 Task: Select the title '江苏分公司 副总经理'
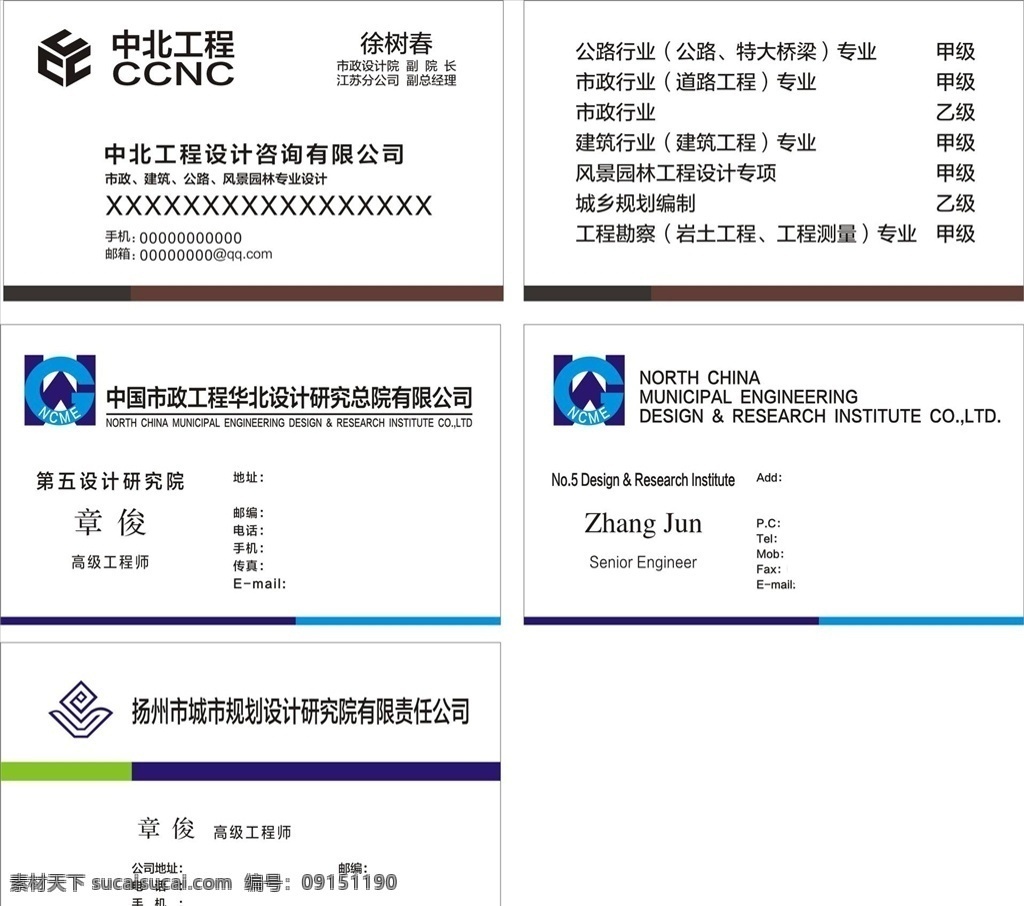click(x=396, y=80)
